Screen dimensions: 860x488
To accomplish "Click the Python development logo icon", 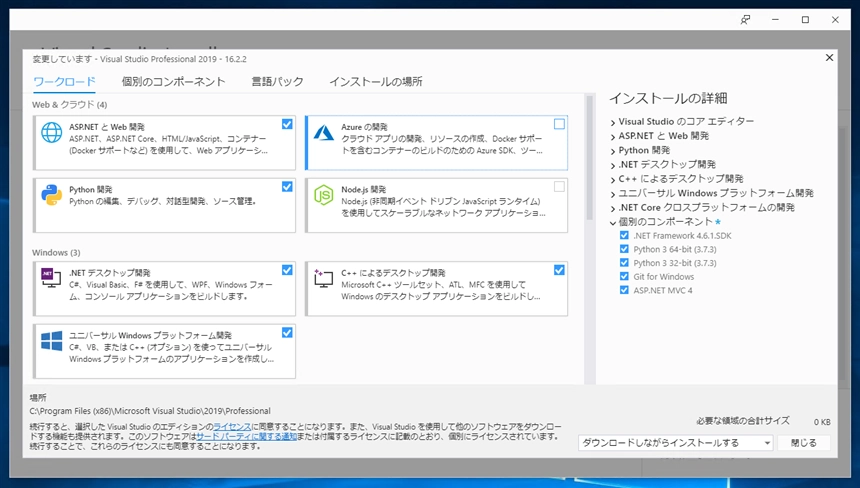I will click(x=52, y=195).
